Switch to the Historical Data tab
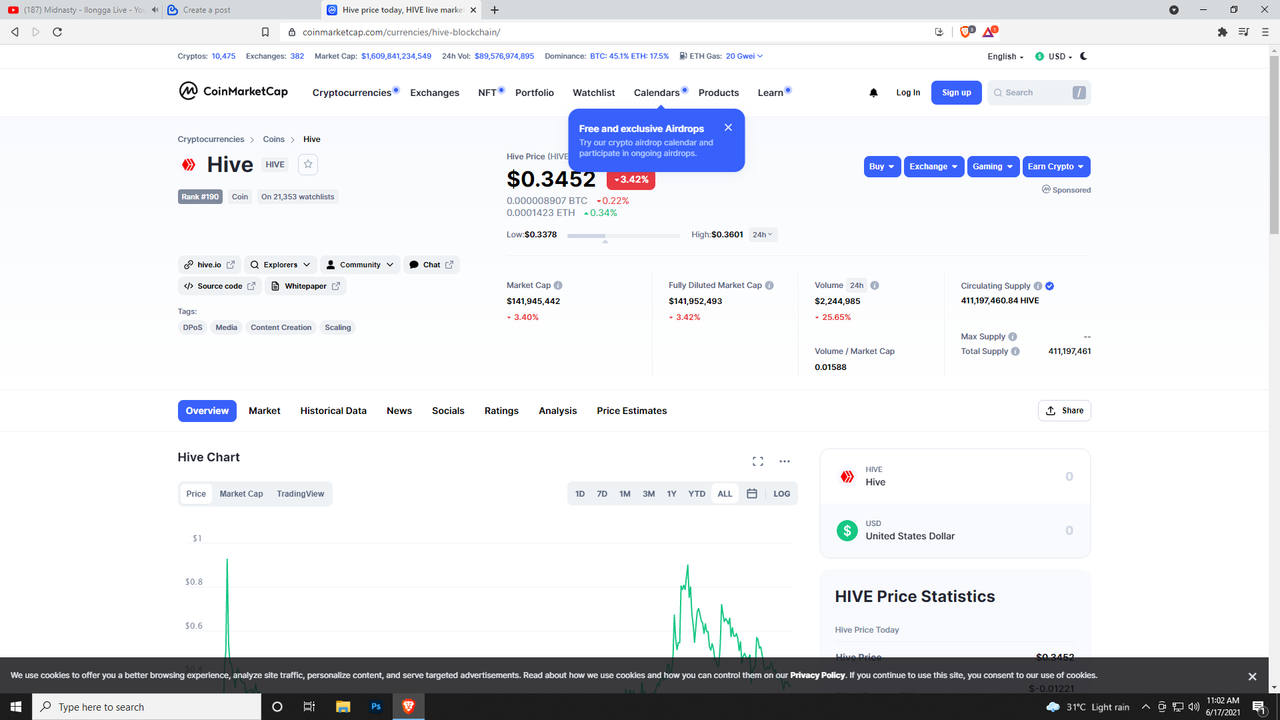 point(333,411)
